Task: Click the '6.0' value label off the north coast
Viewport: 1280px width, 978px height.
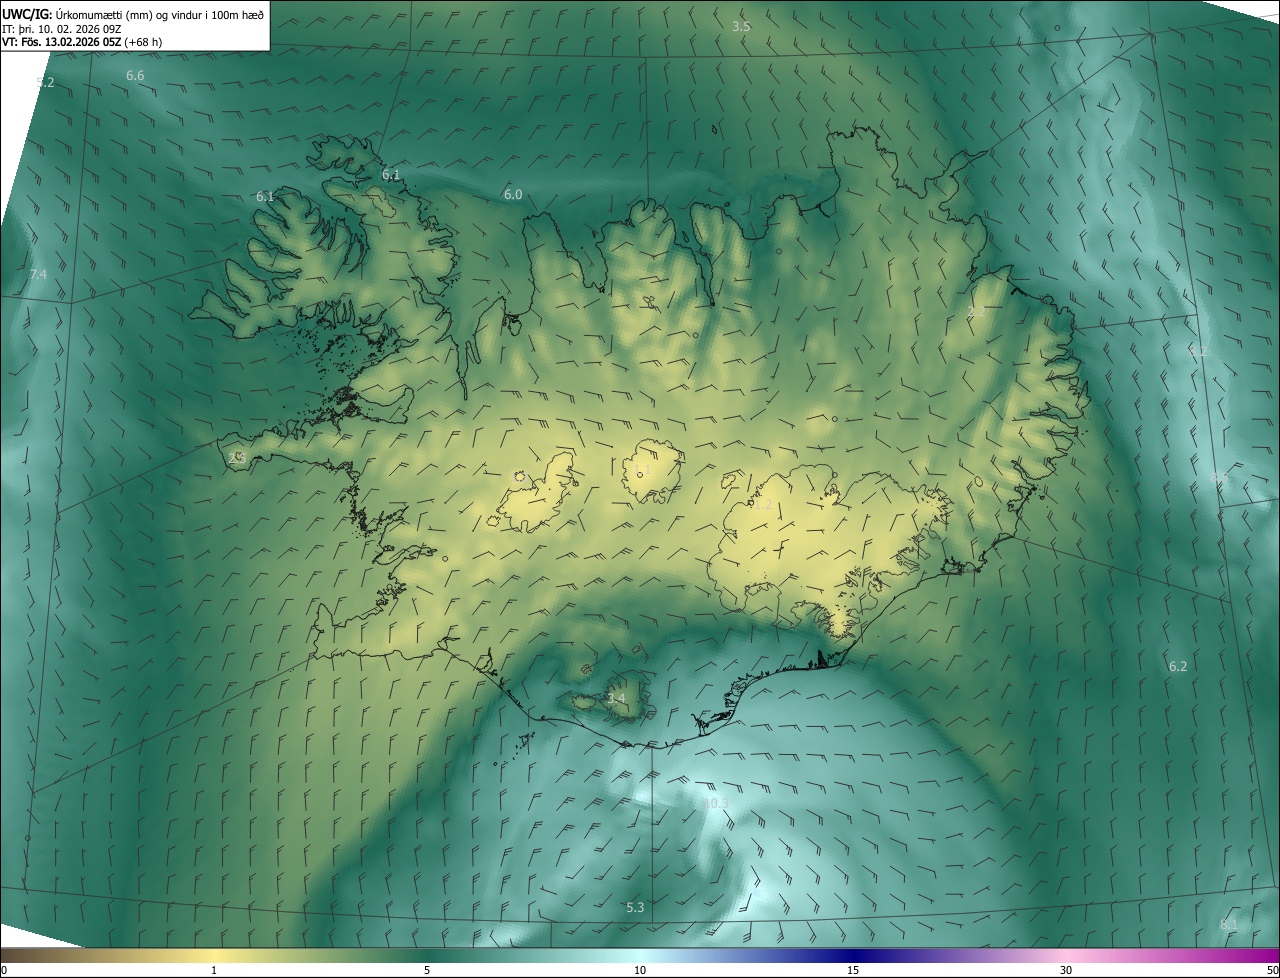Action: click(x=513, y=195)
